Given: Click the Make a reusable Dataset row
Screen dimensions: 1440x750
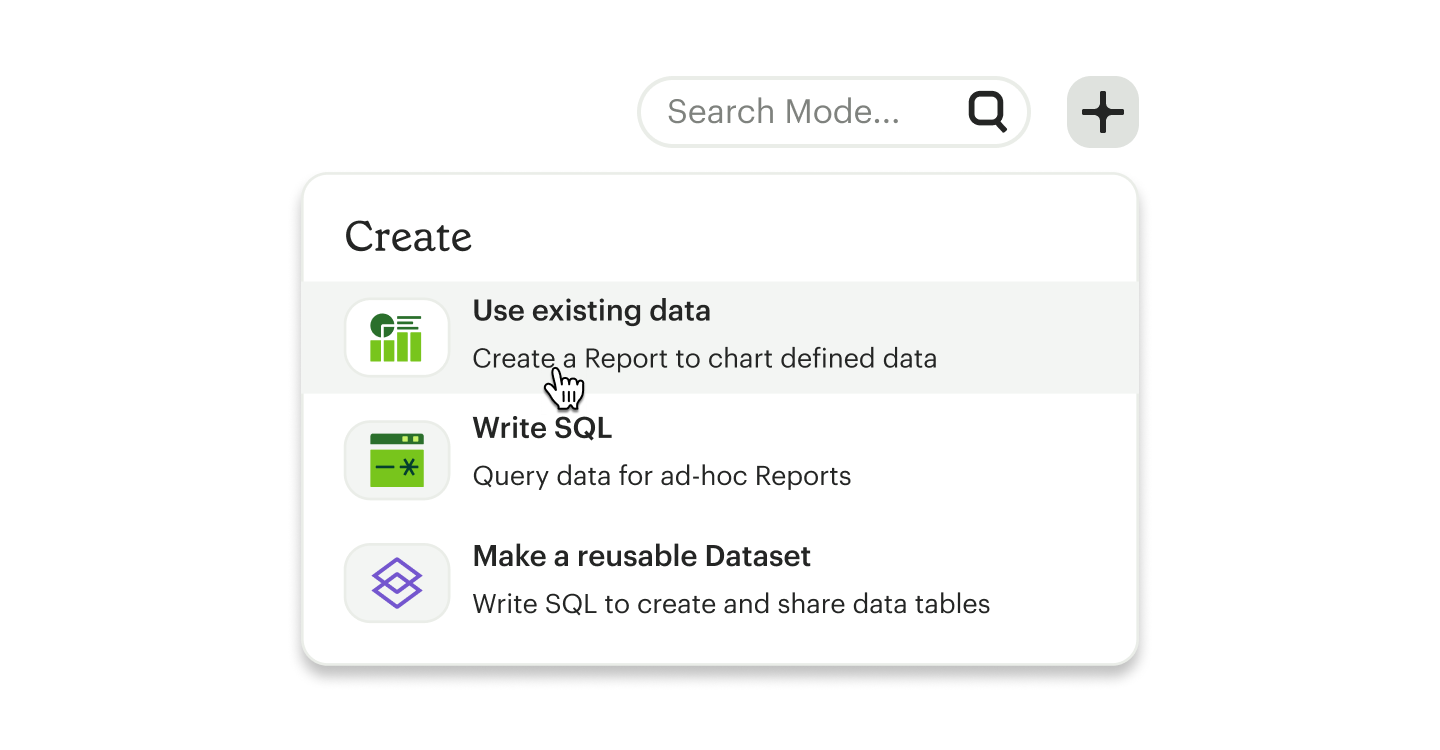Looking at the screenshot, I should pos(720,583).
